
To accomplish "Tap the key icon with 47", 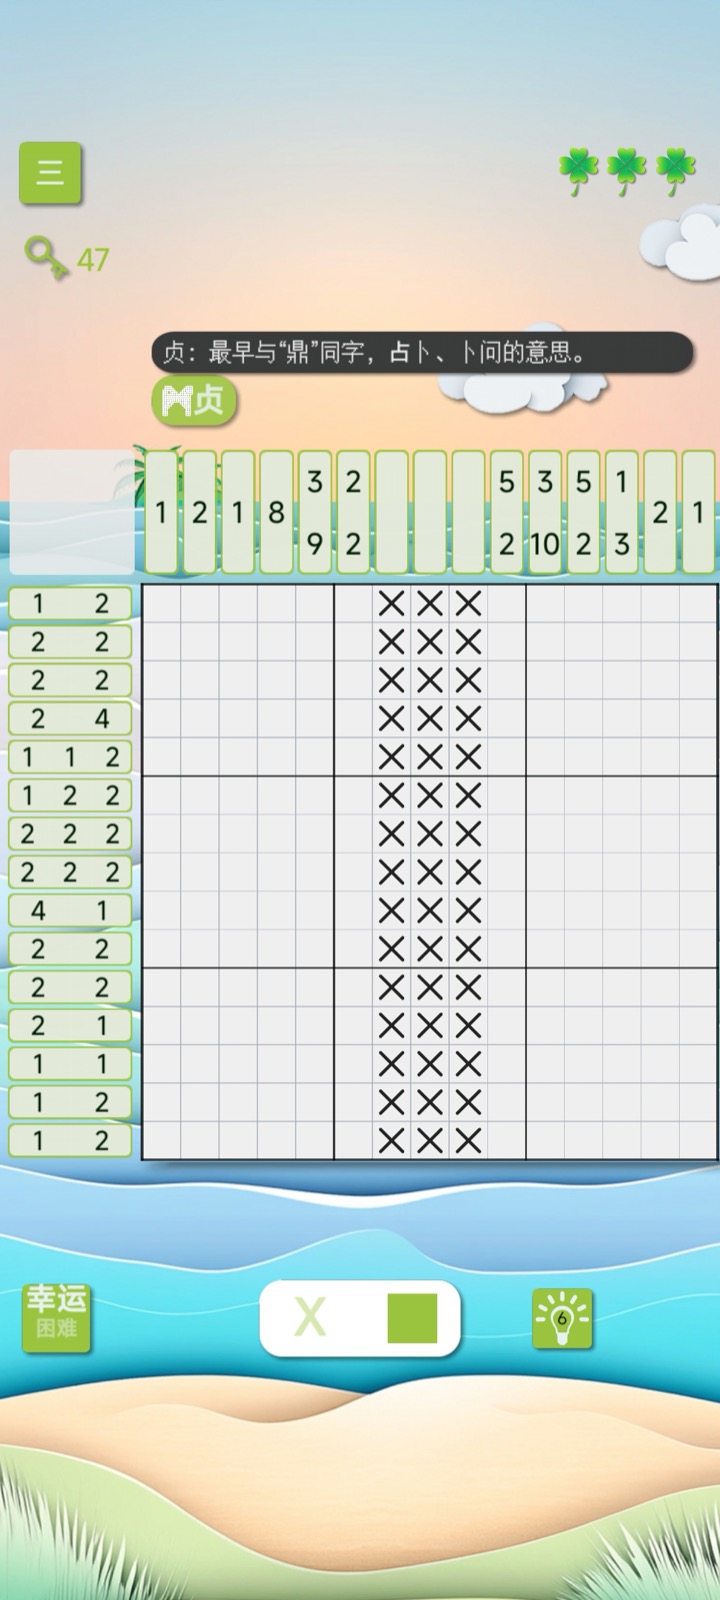I will click(x=66, y=258).
